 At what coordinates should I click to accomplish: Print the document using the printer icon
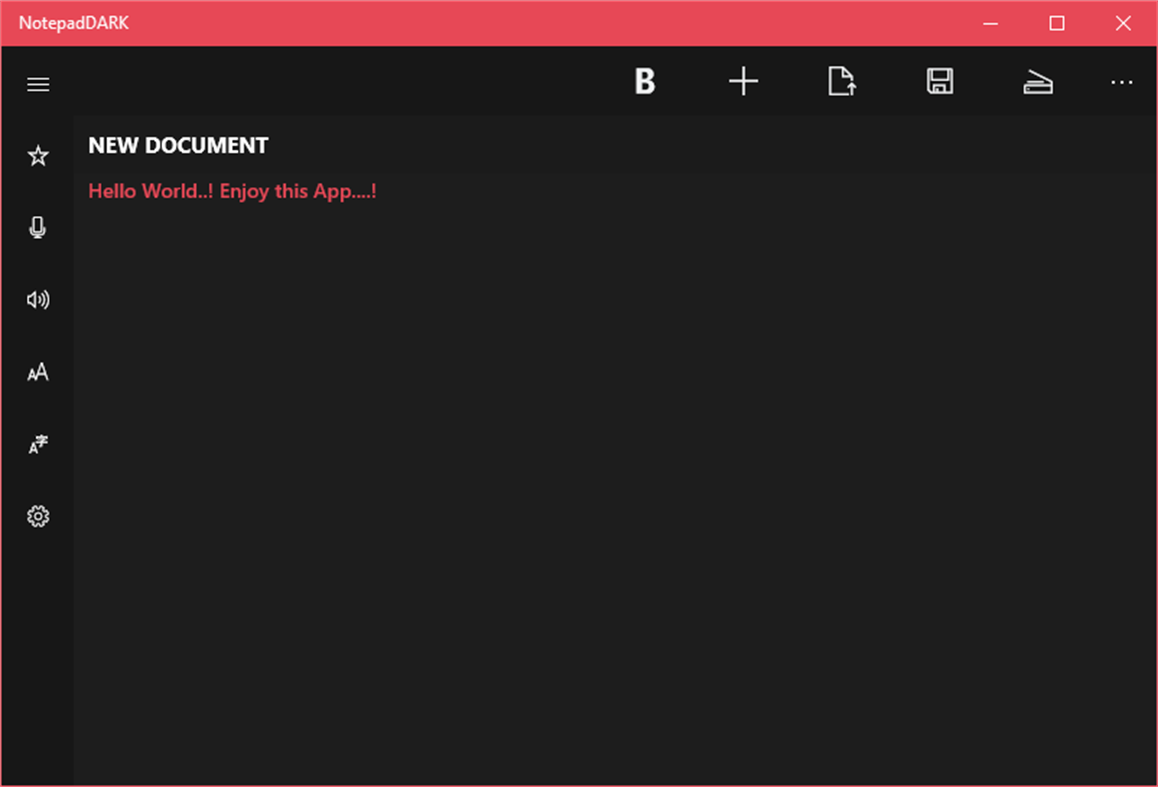(x=1038, y=82)
